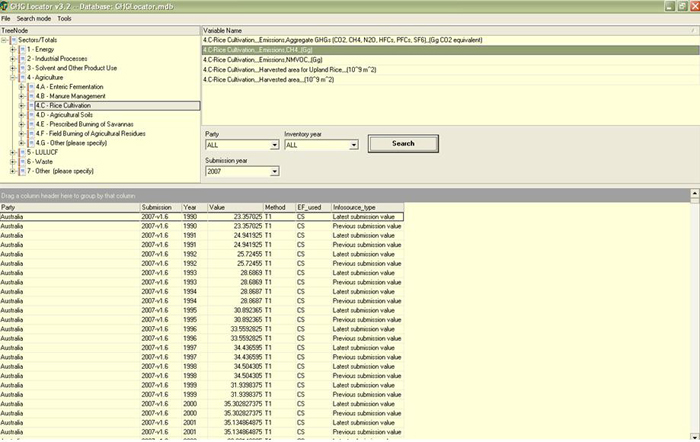Click the node icon beside 2 - Industrial Processes

pos(21,58)
